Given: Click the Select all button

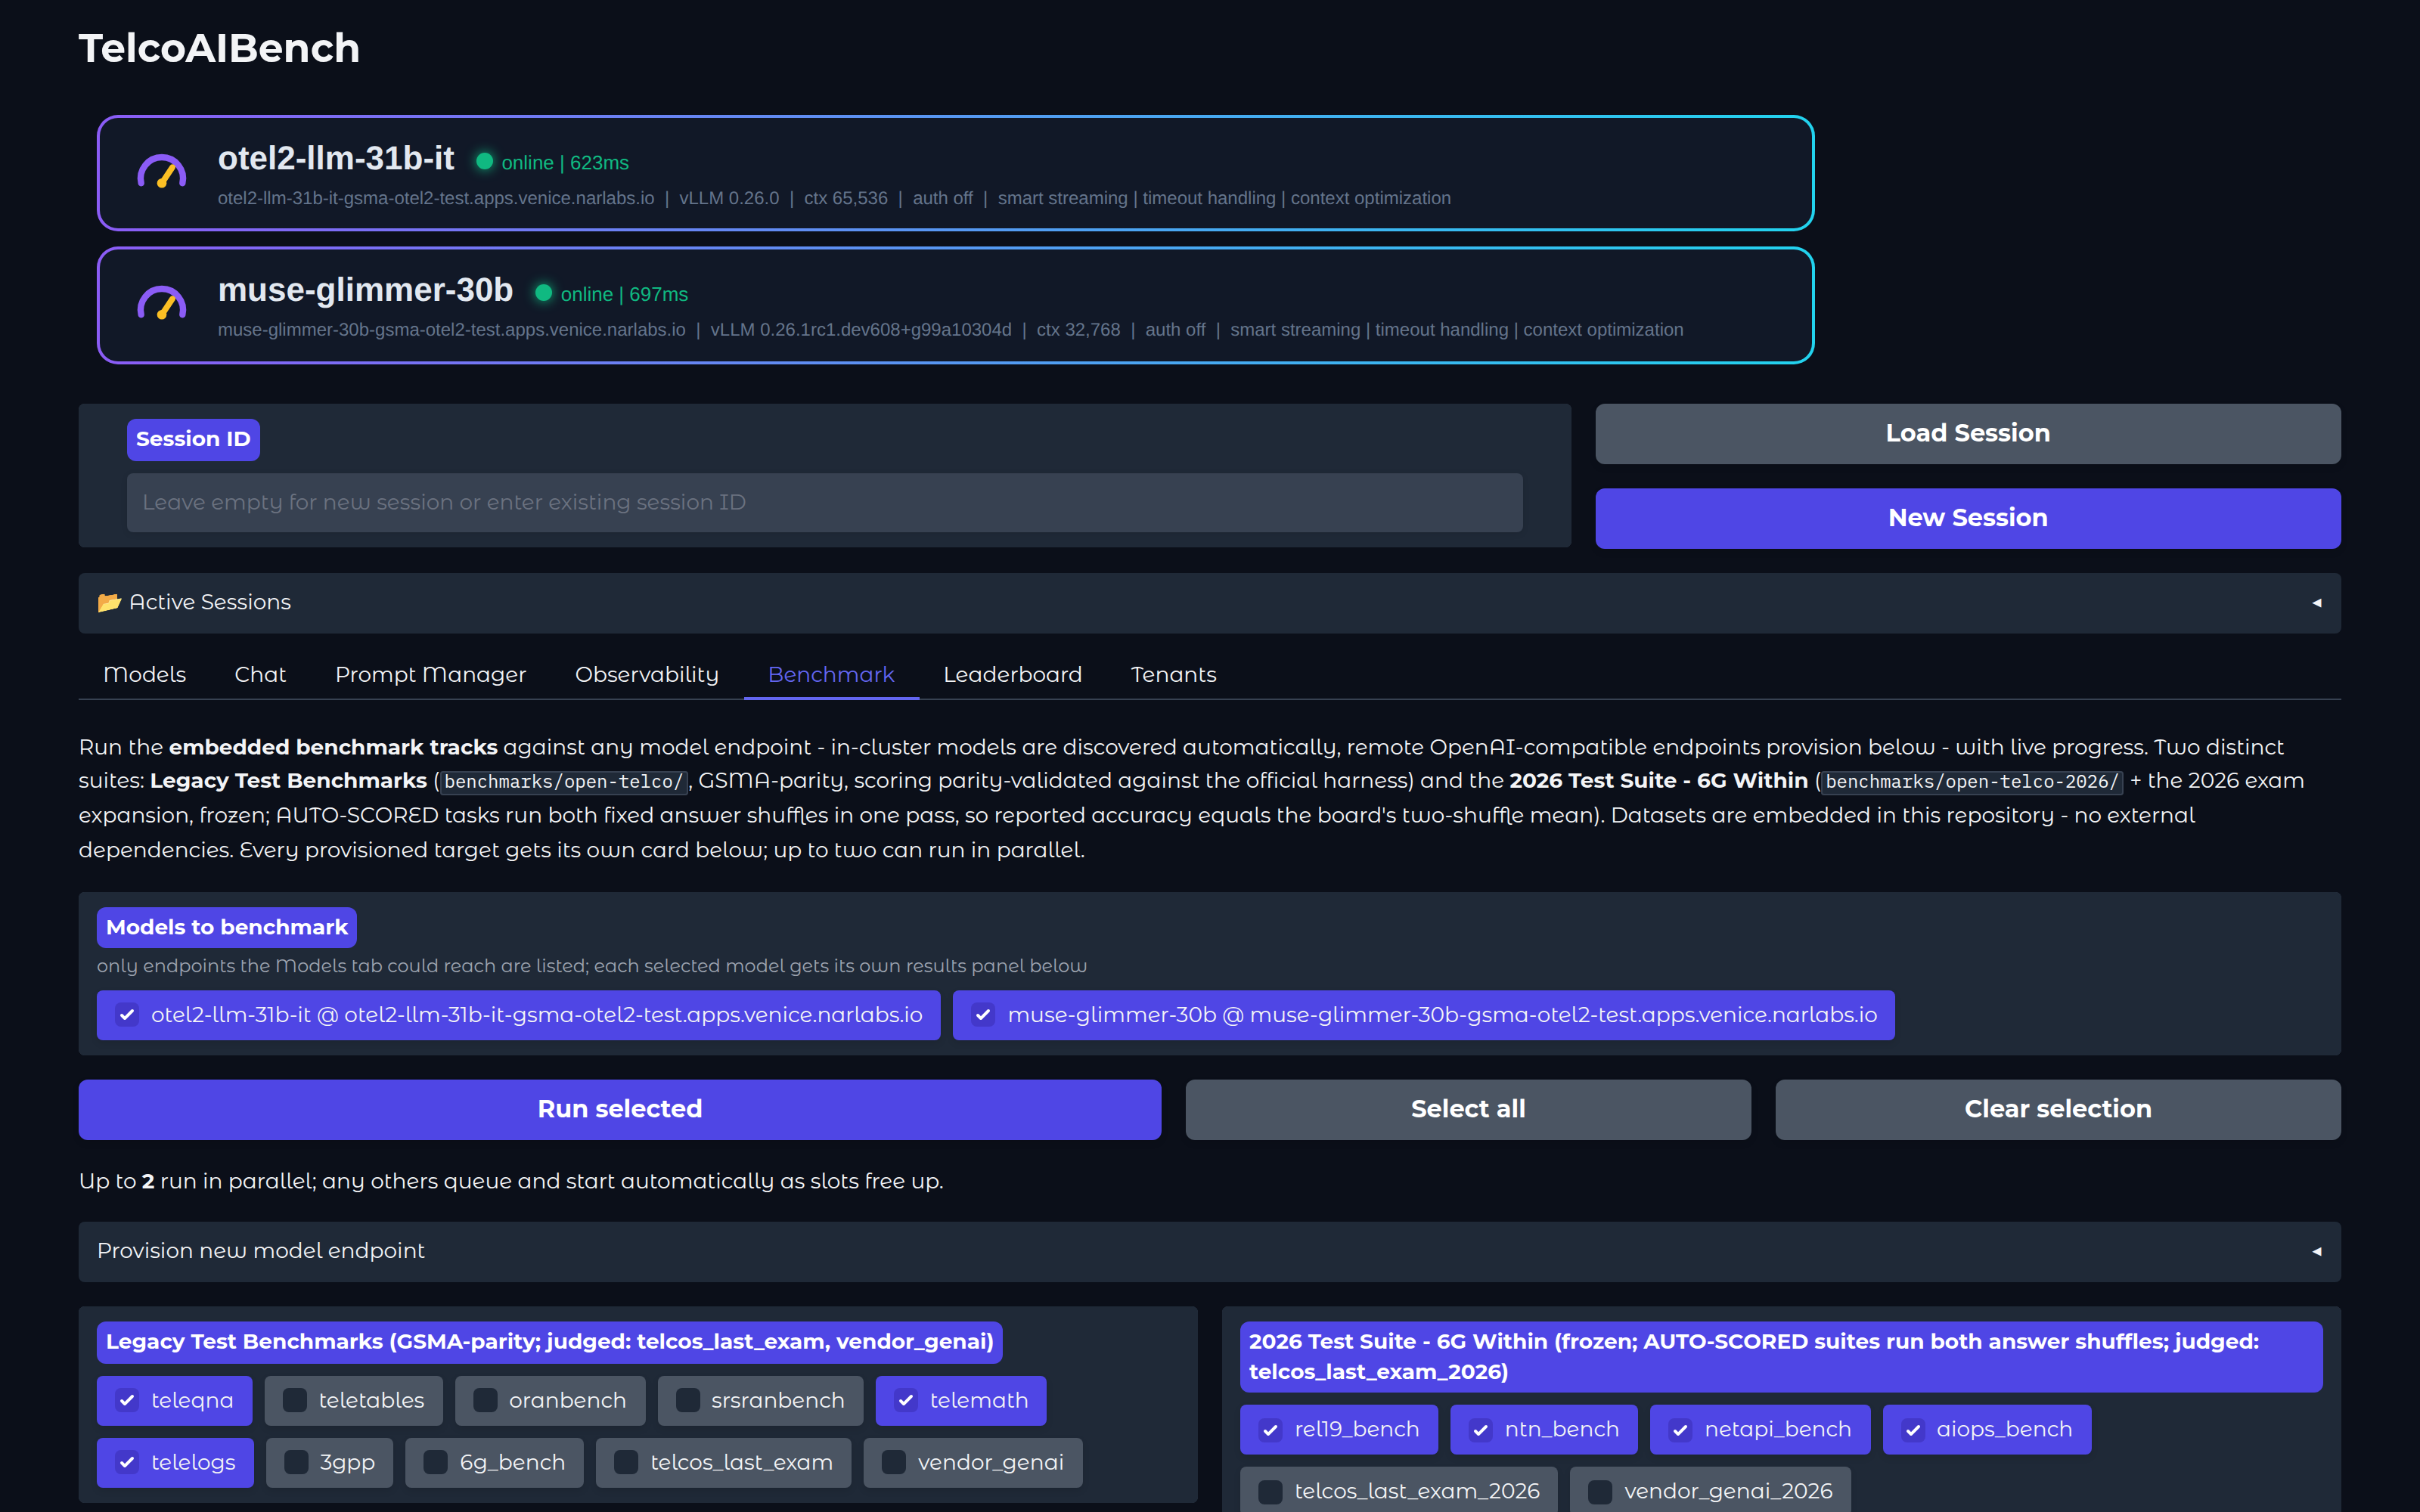Looking at the screenshot, I should pyautogui.click(x=1468, y=1109).
